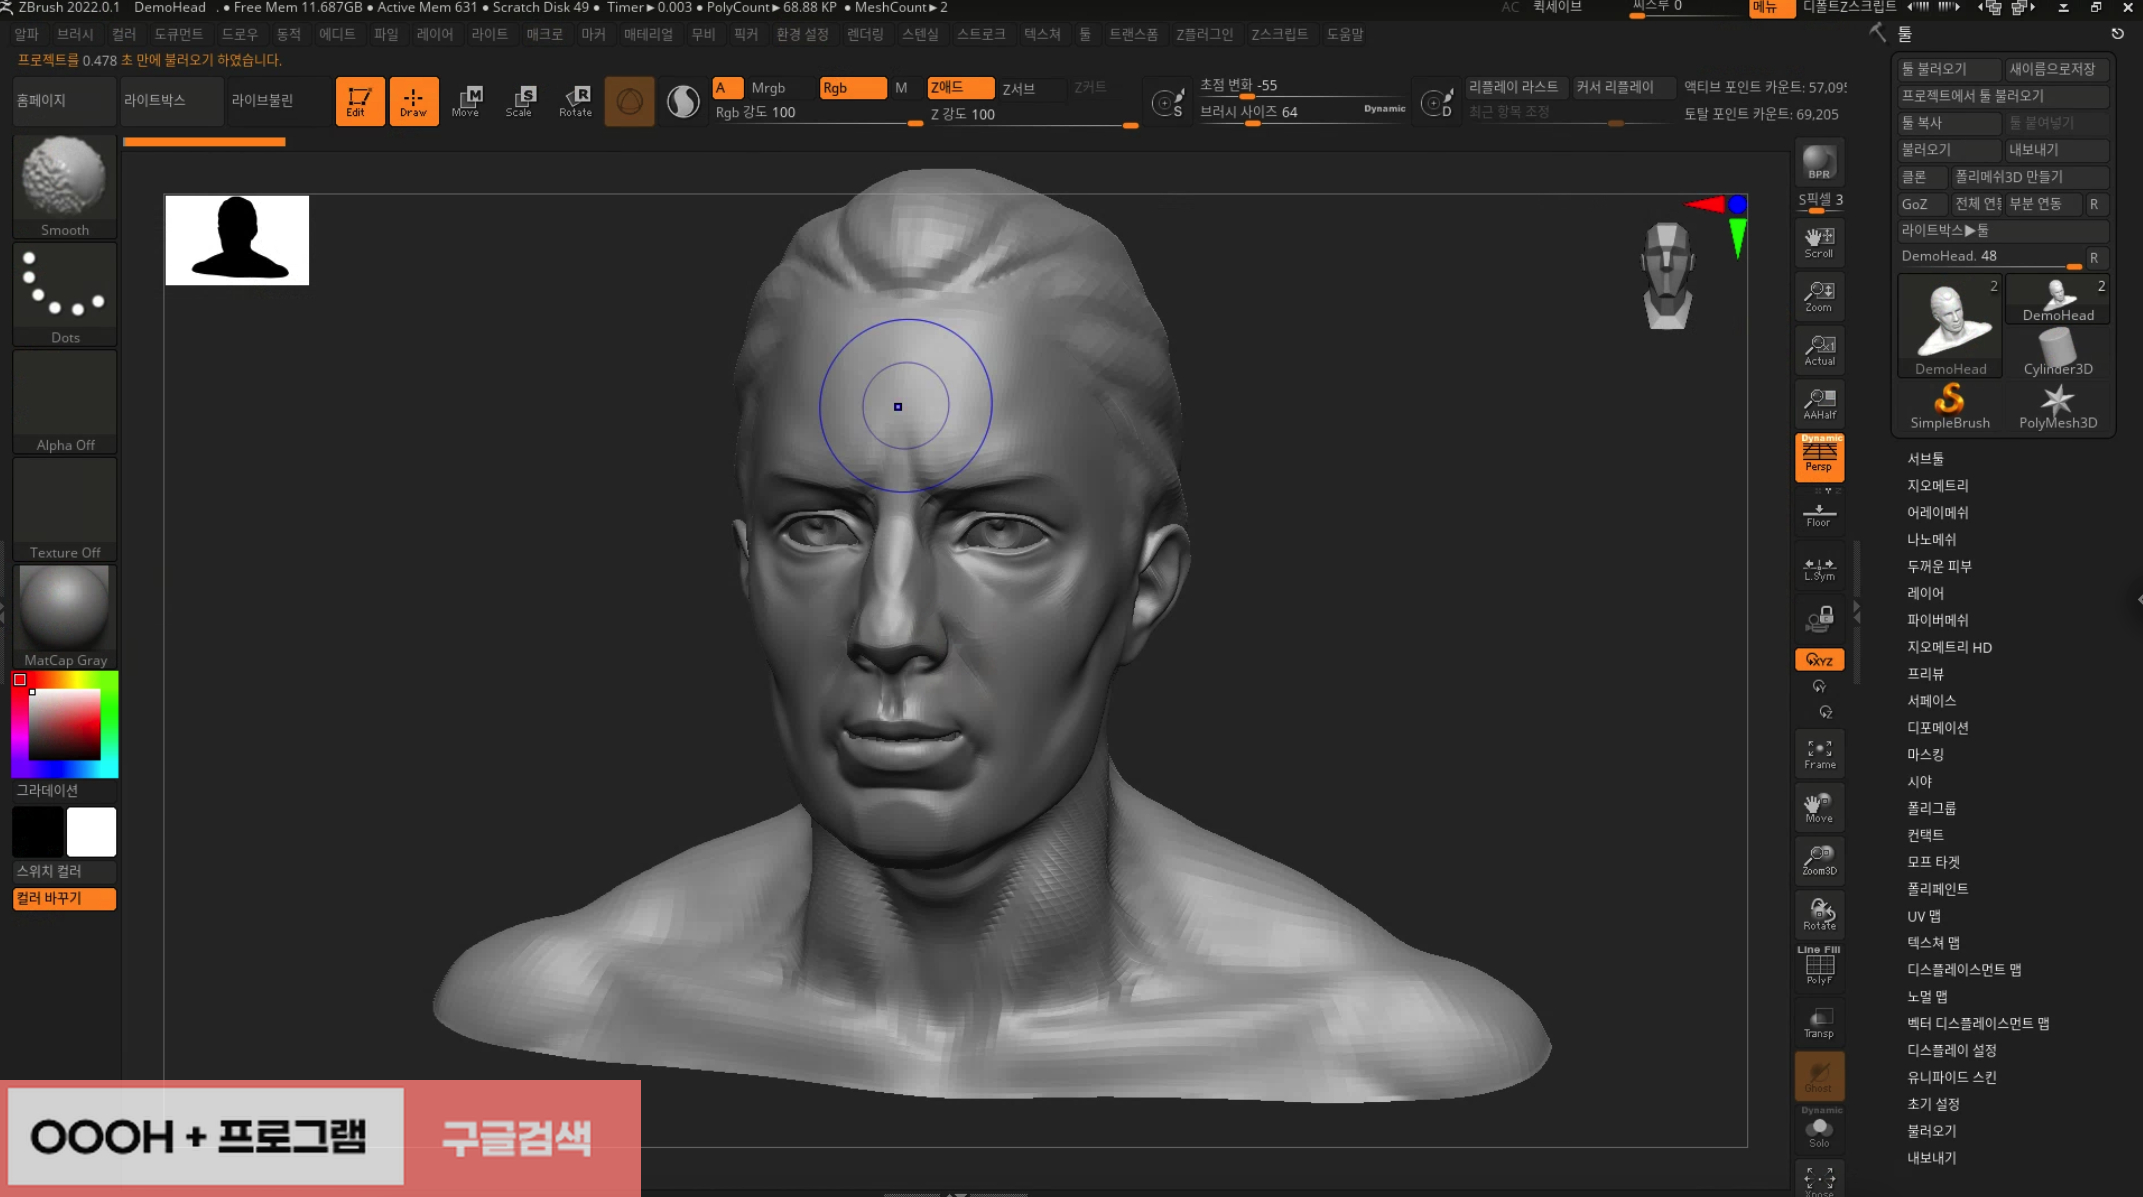Open the 렌더링 menu
This screenshot has width=2143, height=1197.
(865, 34)
